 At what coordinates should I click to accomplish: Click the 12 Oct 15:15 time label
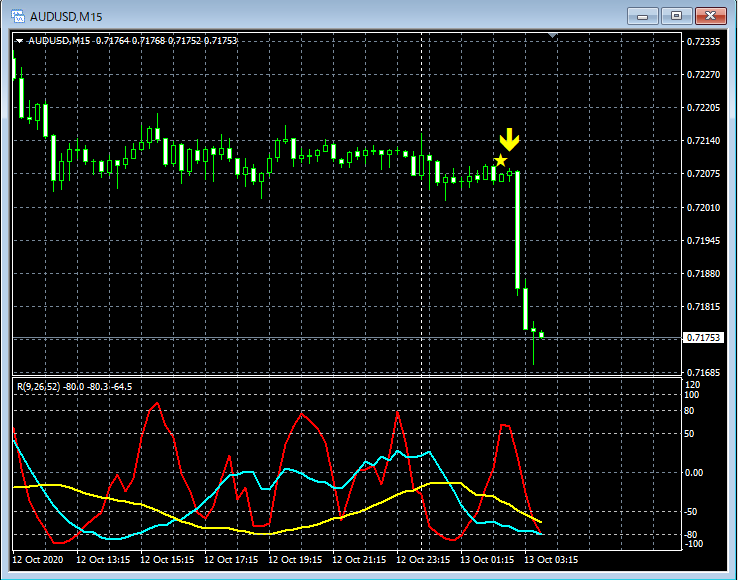[167, 560]
